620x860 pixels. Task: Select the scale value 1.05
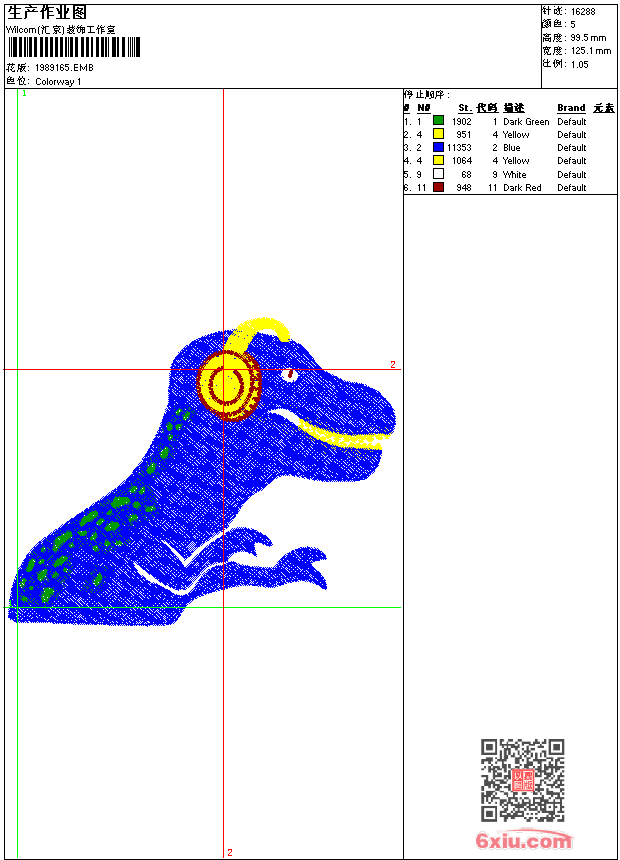579,64
